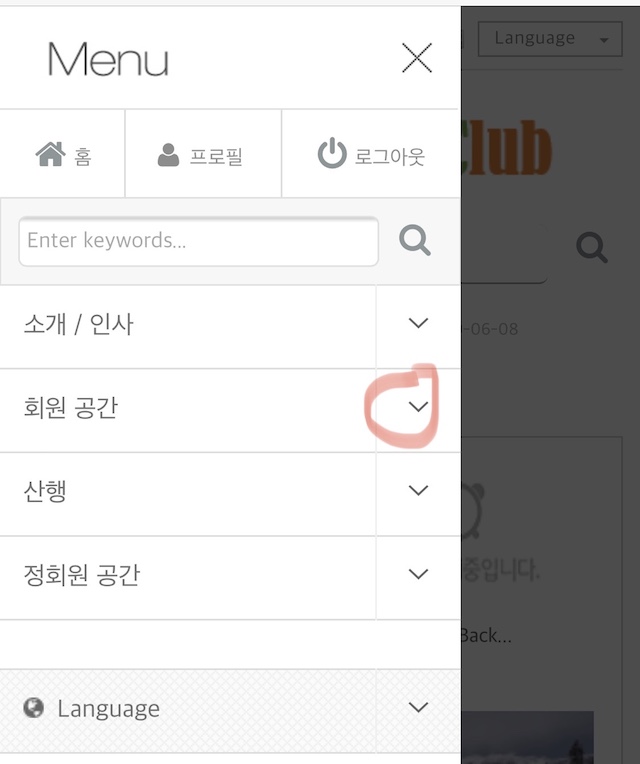Select the 소개 / 인사 menu item
Screen dimensions: 640x764
78,324
